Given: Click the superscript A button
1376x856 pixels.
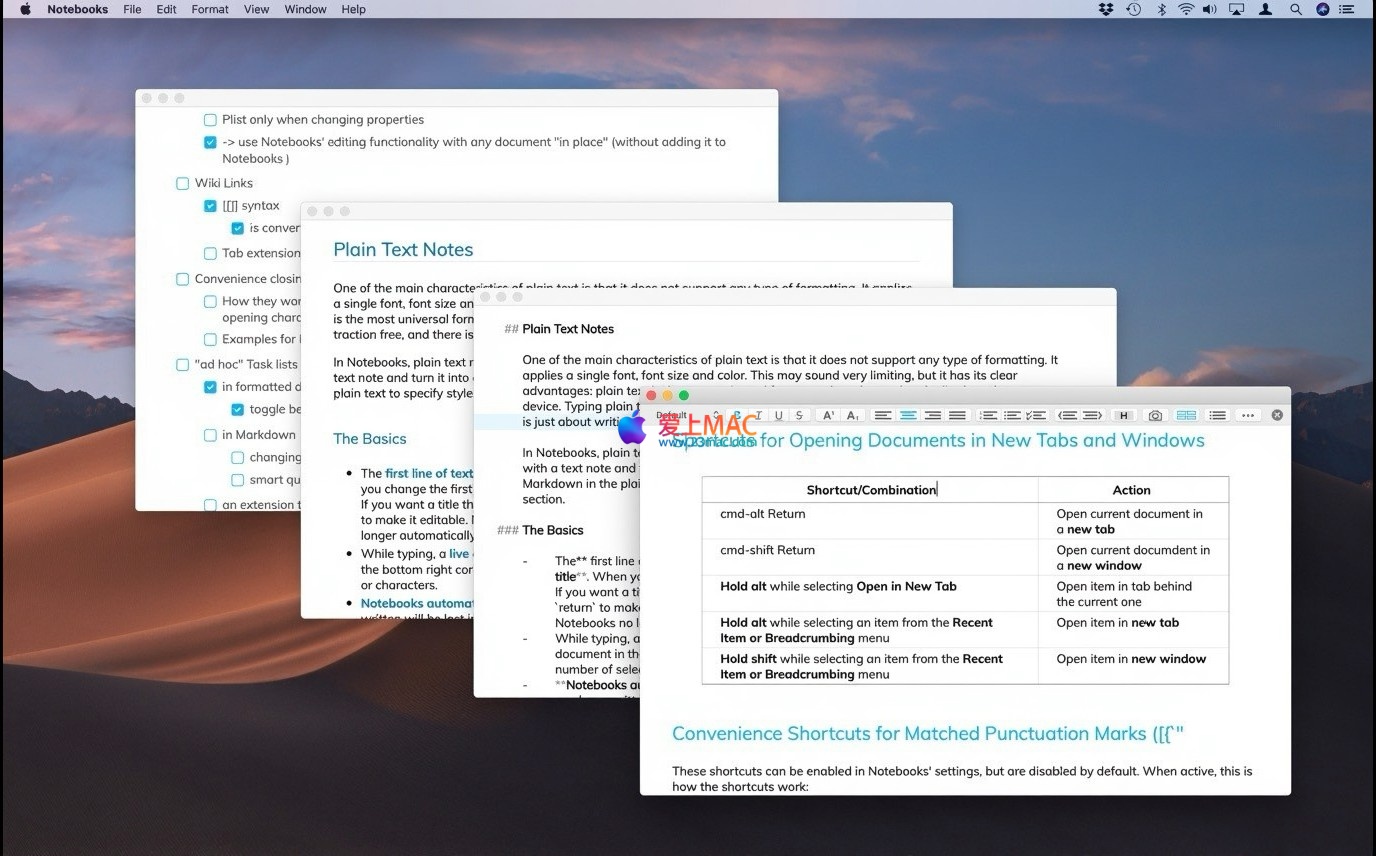Looking at the screenshot, I should (828, 415).
